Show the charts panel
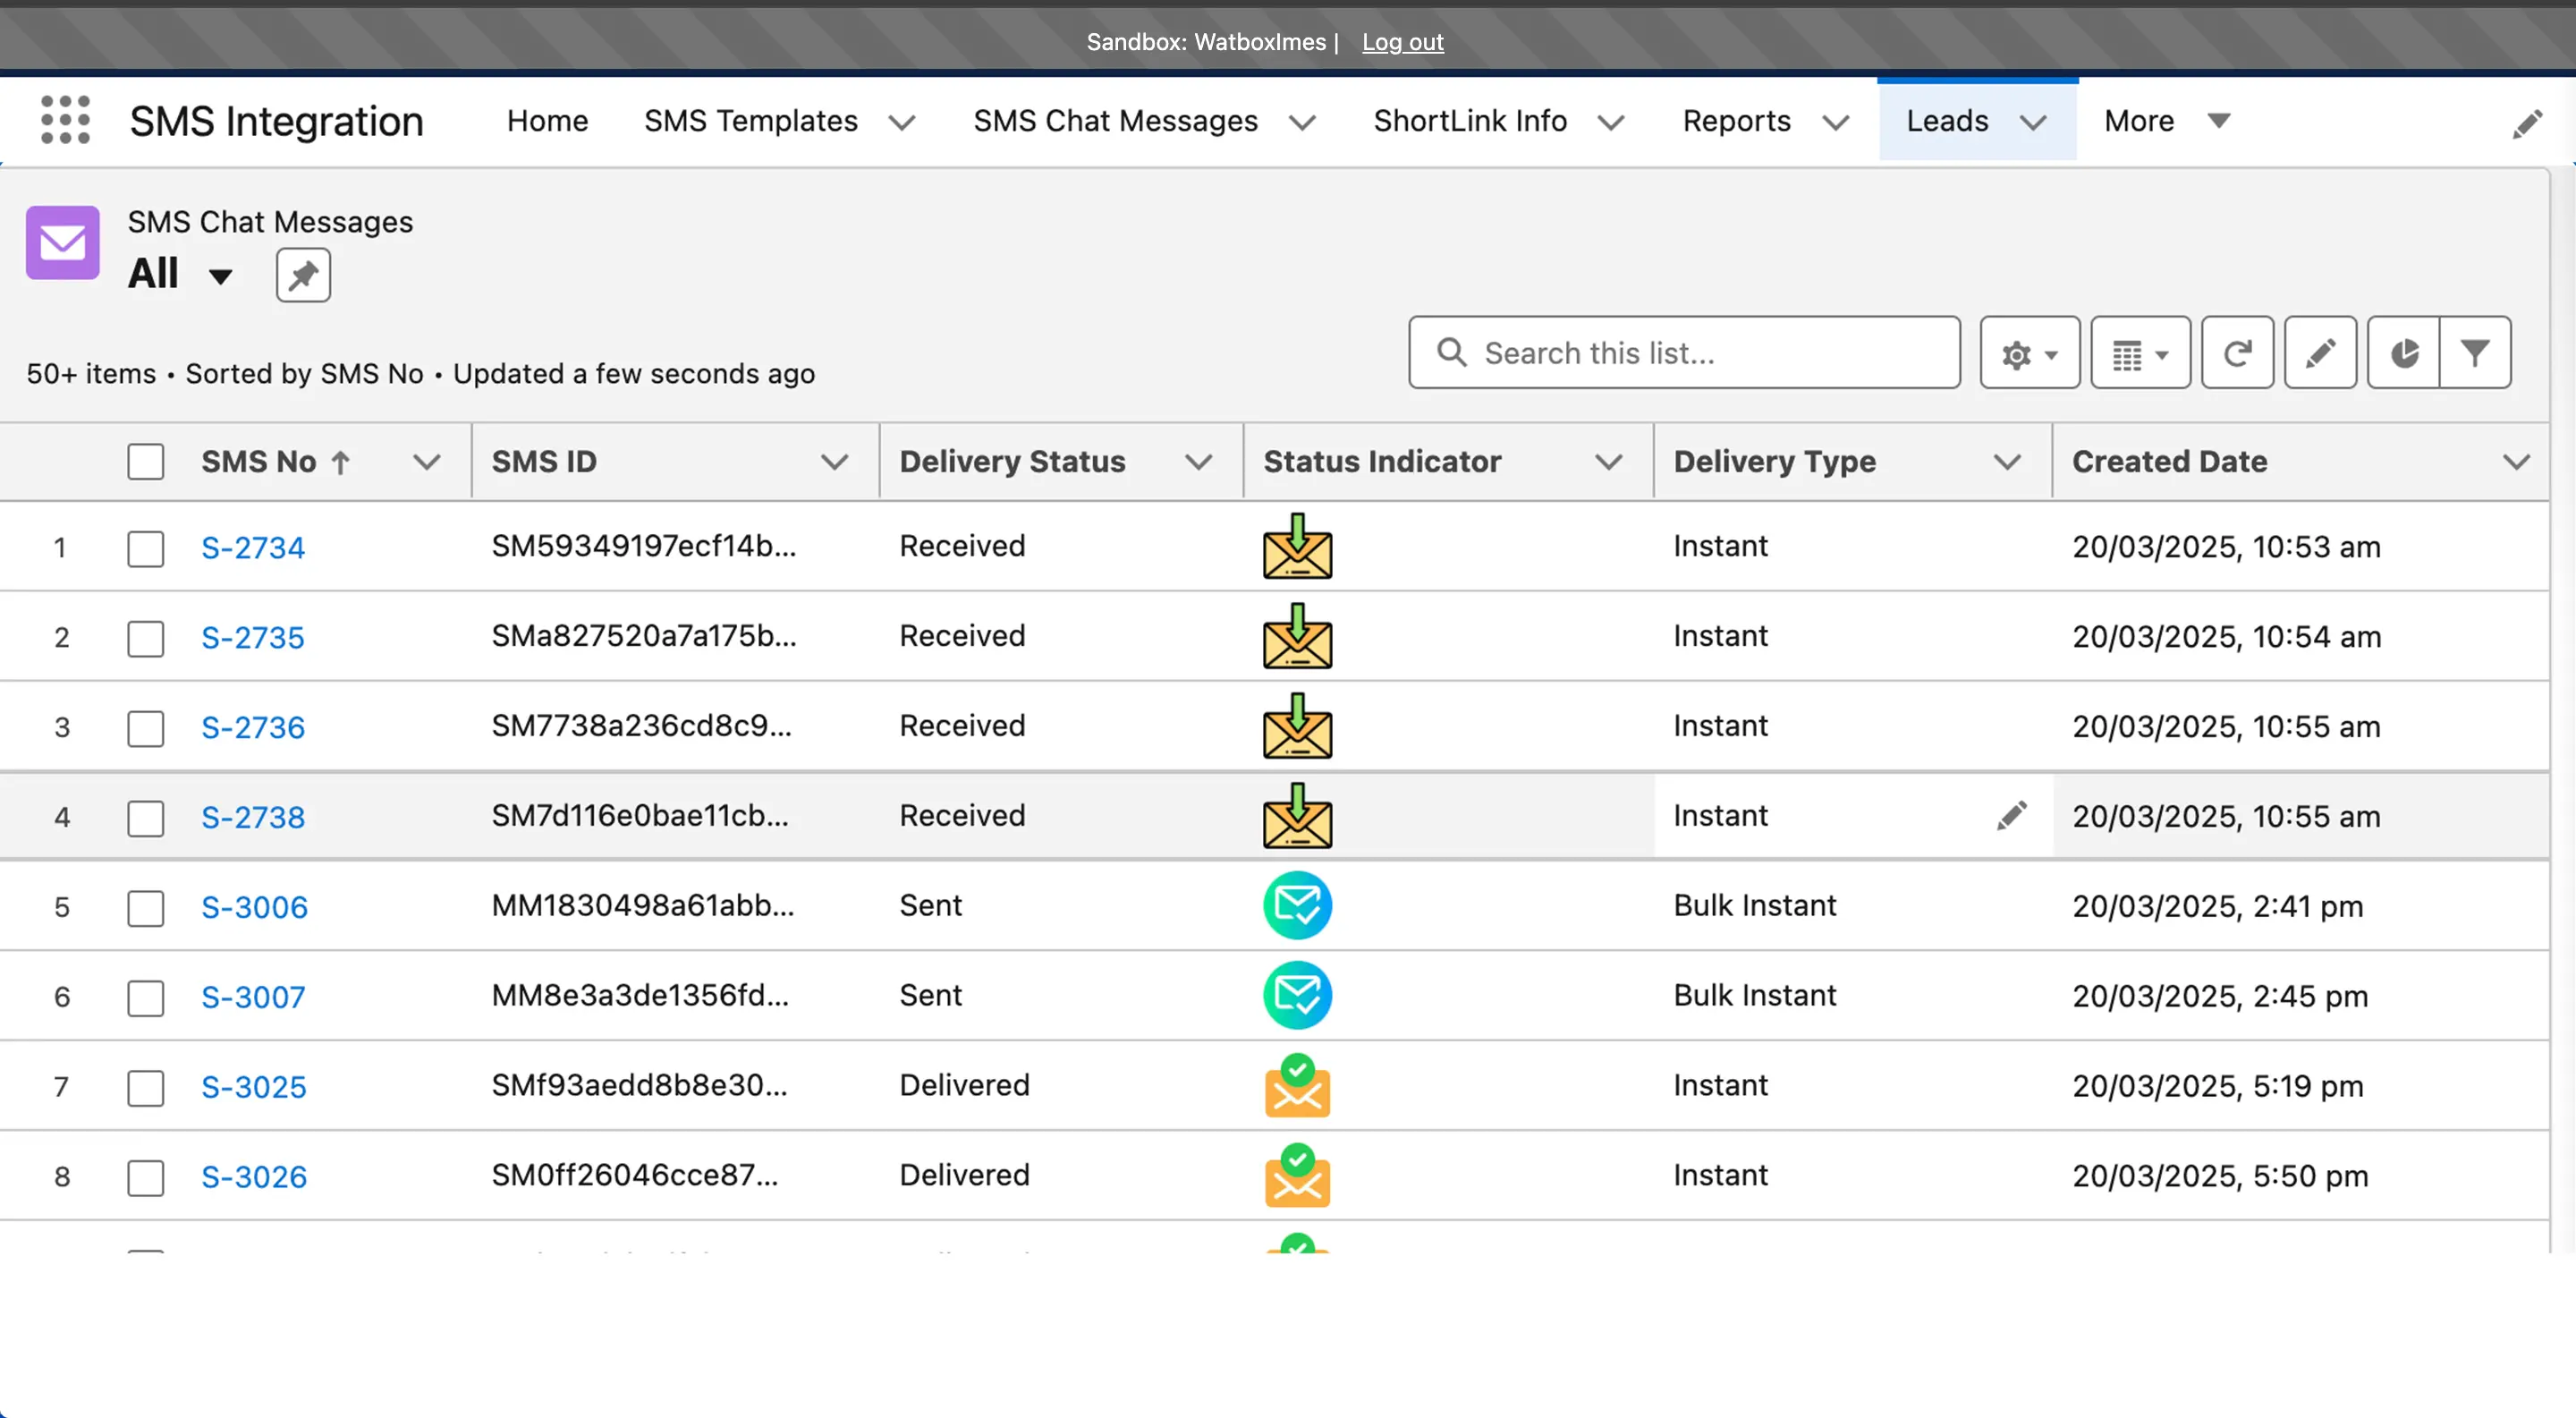The height and width of the screenshot is (1418, 2576). (x=2404, y=353)
